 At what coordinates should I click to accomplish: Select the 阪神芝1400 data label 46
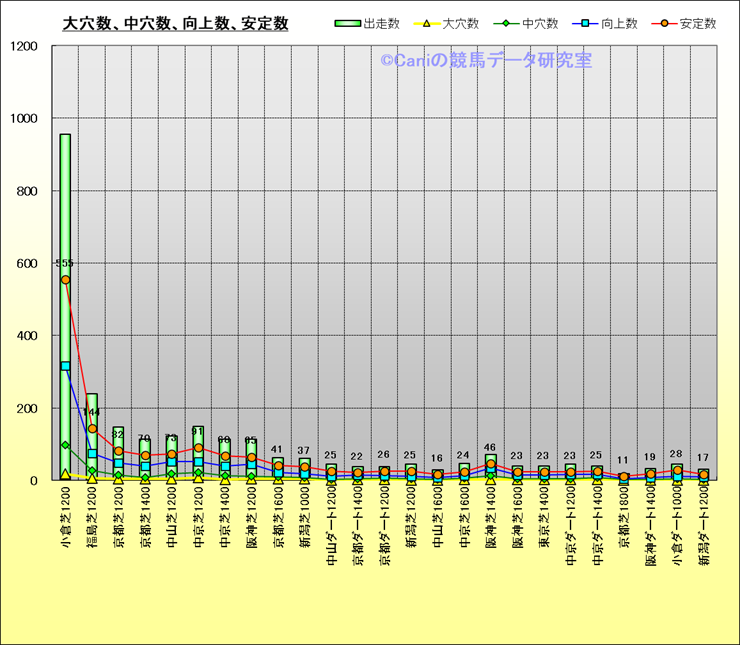(490, 448)
